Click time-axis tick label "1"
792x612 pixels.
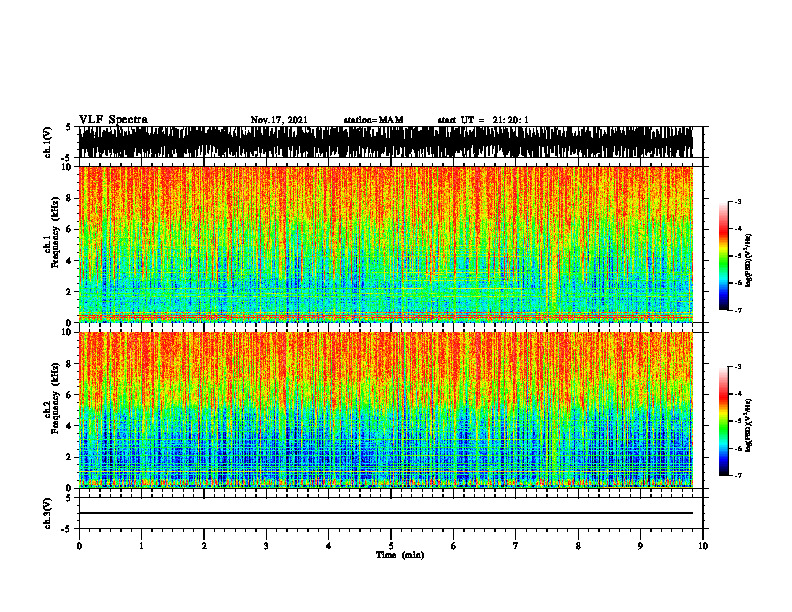[x=141, y=546]
